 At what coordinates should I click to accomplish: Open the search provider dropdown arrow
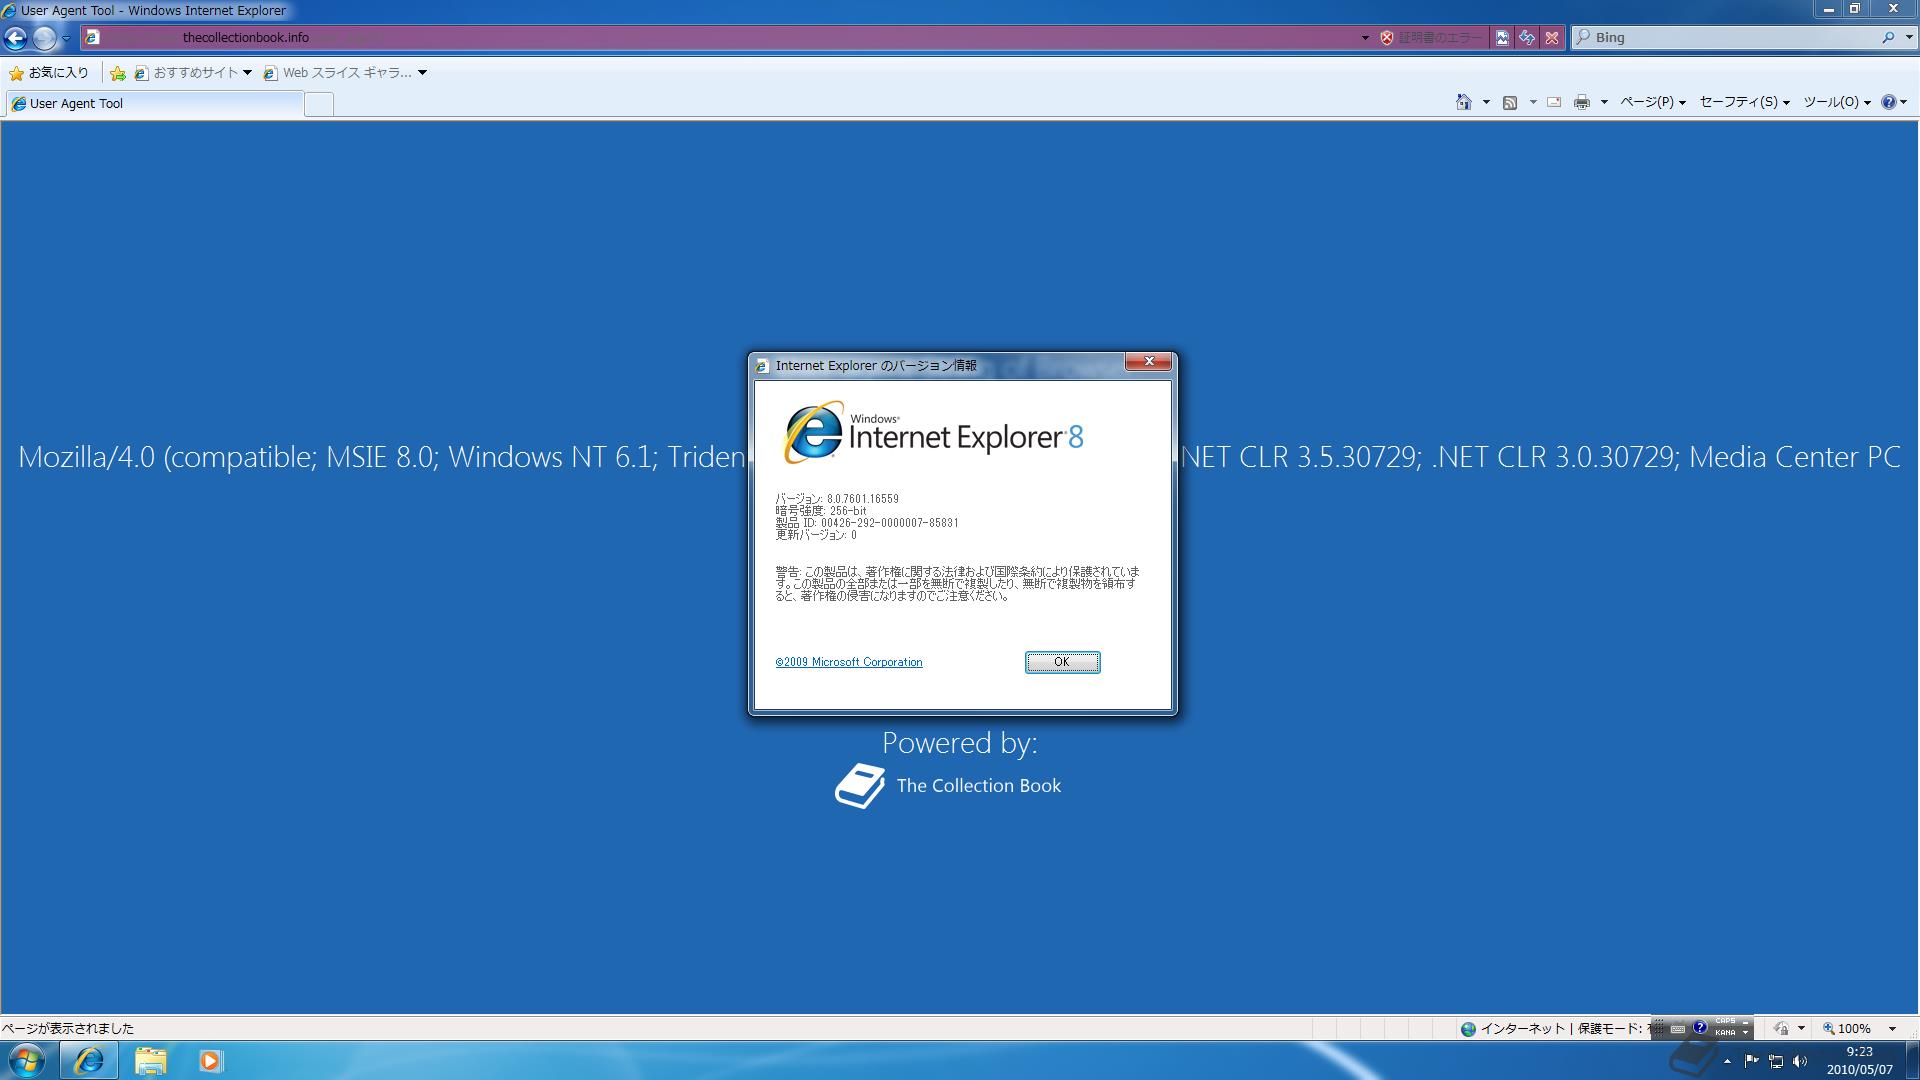coord(1907,37)
